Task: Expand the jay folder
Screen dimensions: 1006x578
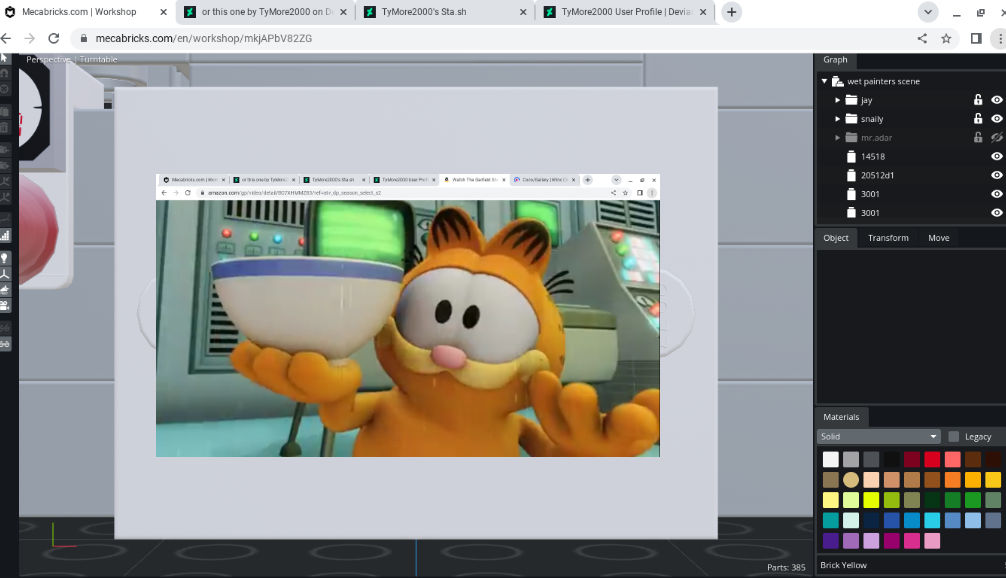Action: 837,100
